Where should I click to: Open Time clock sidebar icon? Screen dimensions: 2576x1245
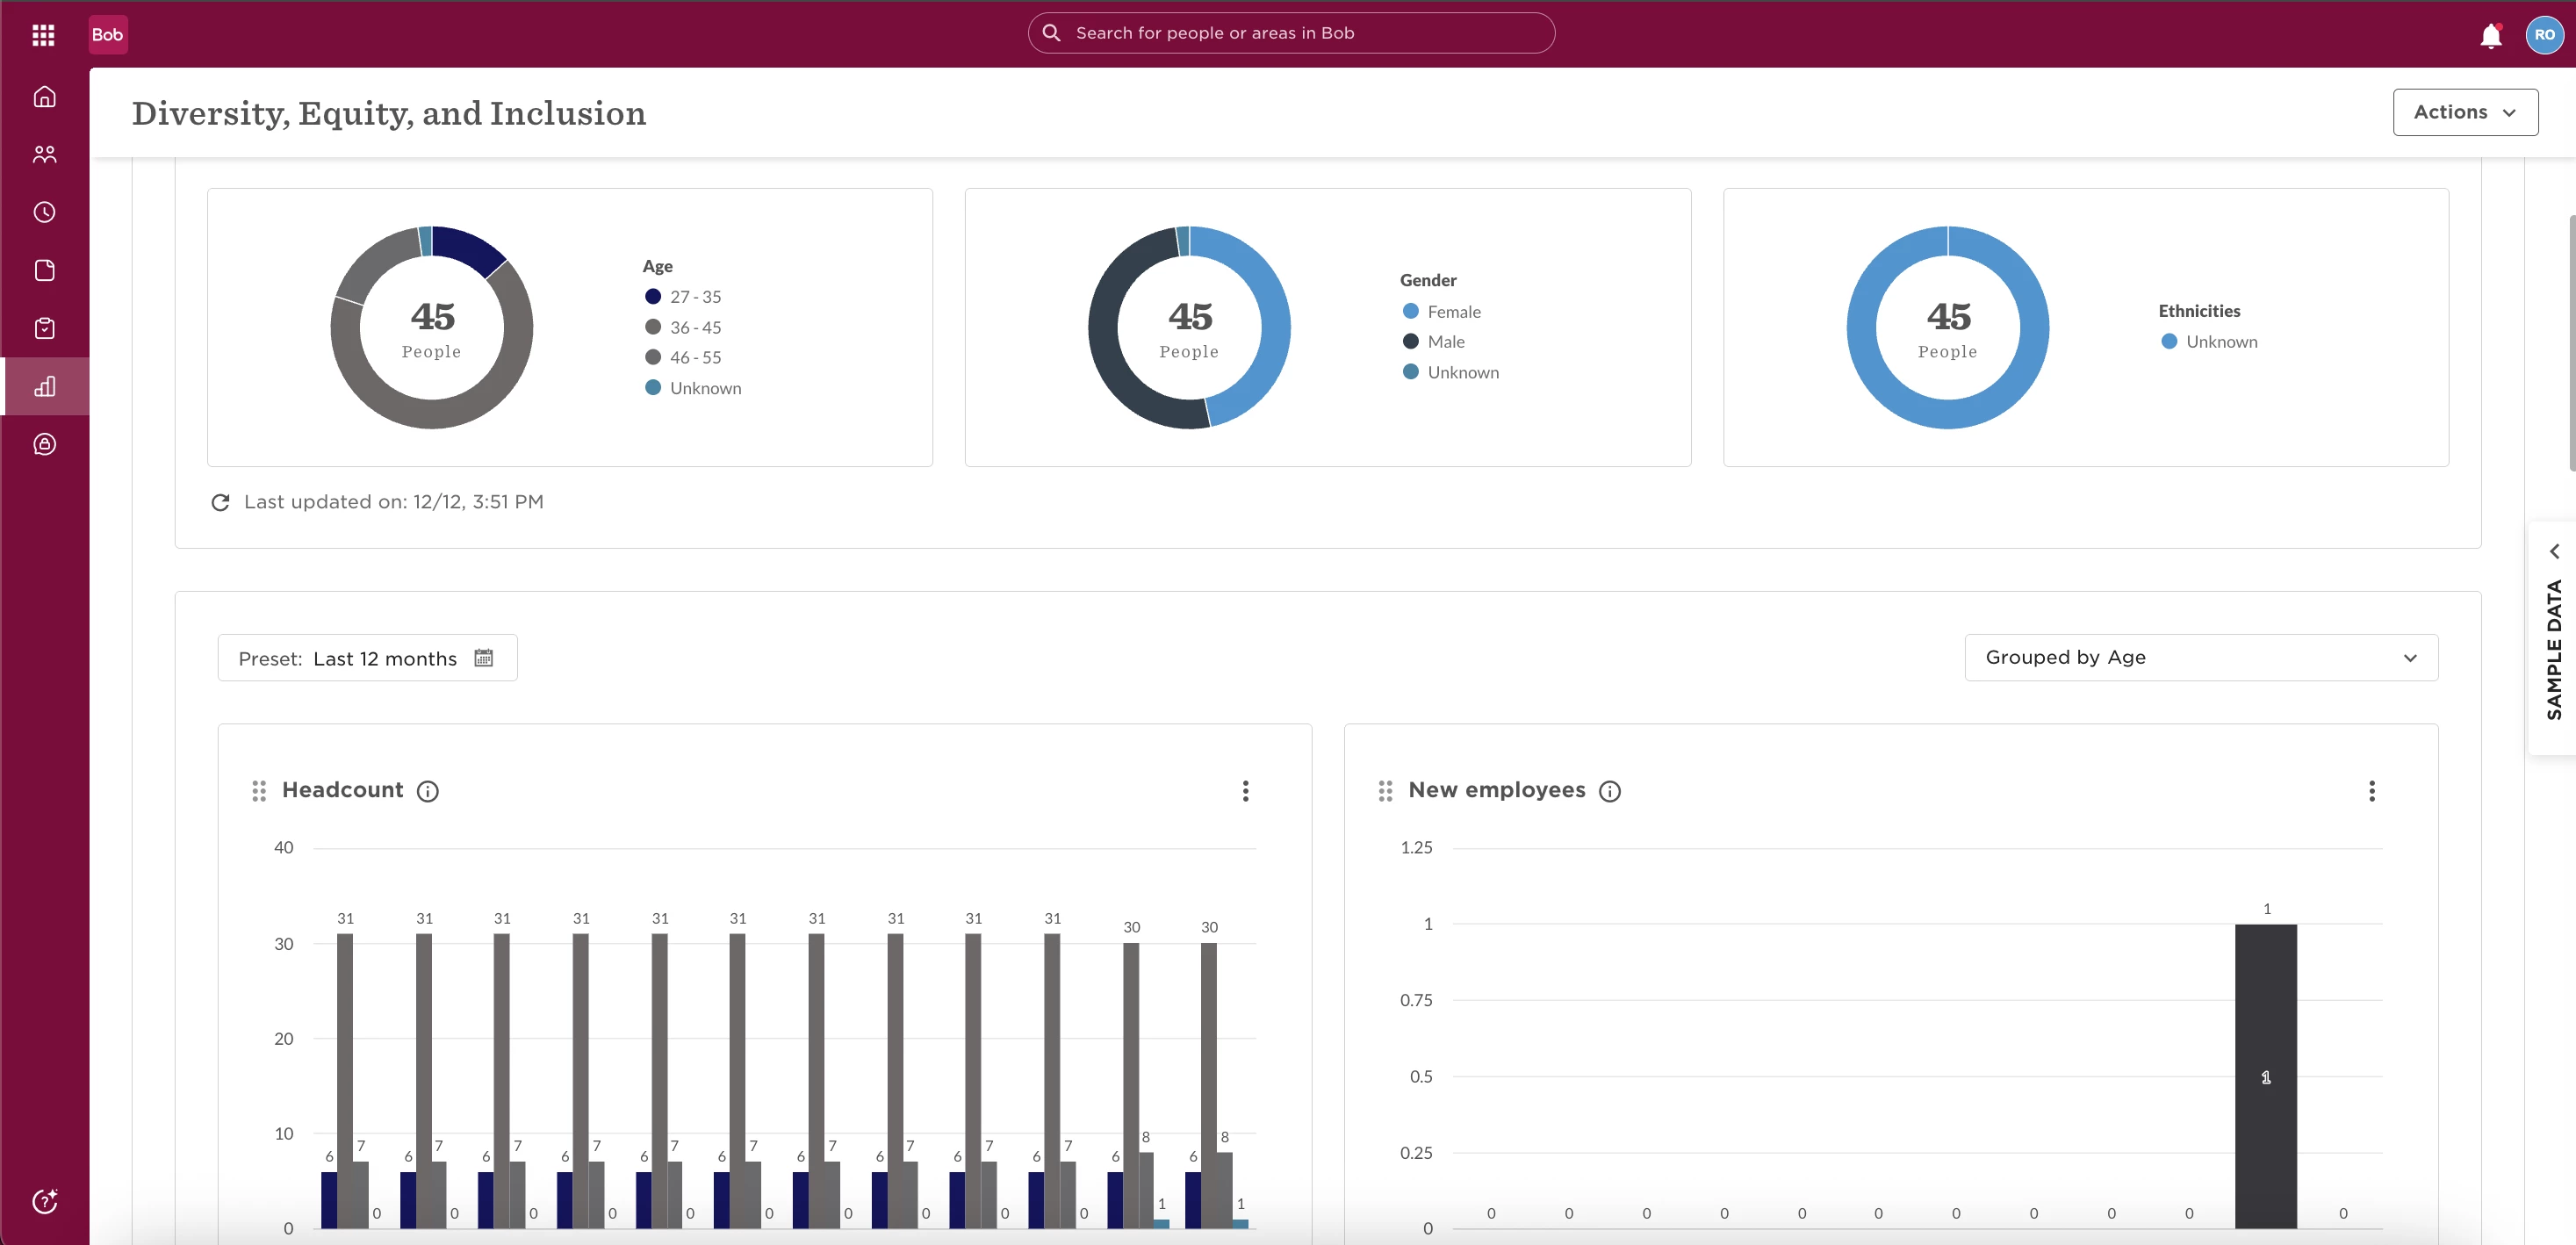point(44,212)
